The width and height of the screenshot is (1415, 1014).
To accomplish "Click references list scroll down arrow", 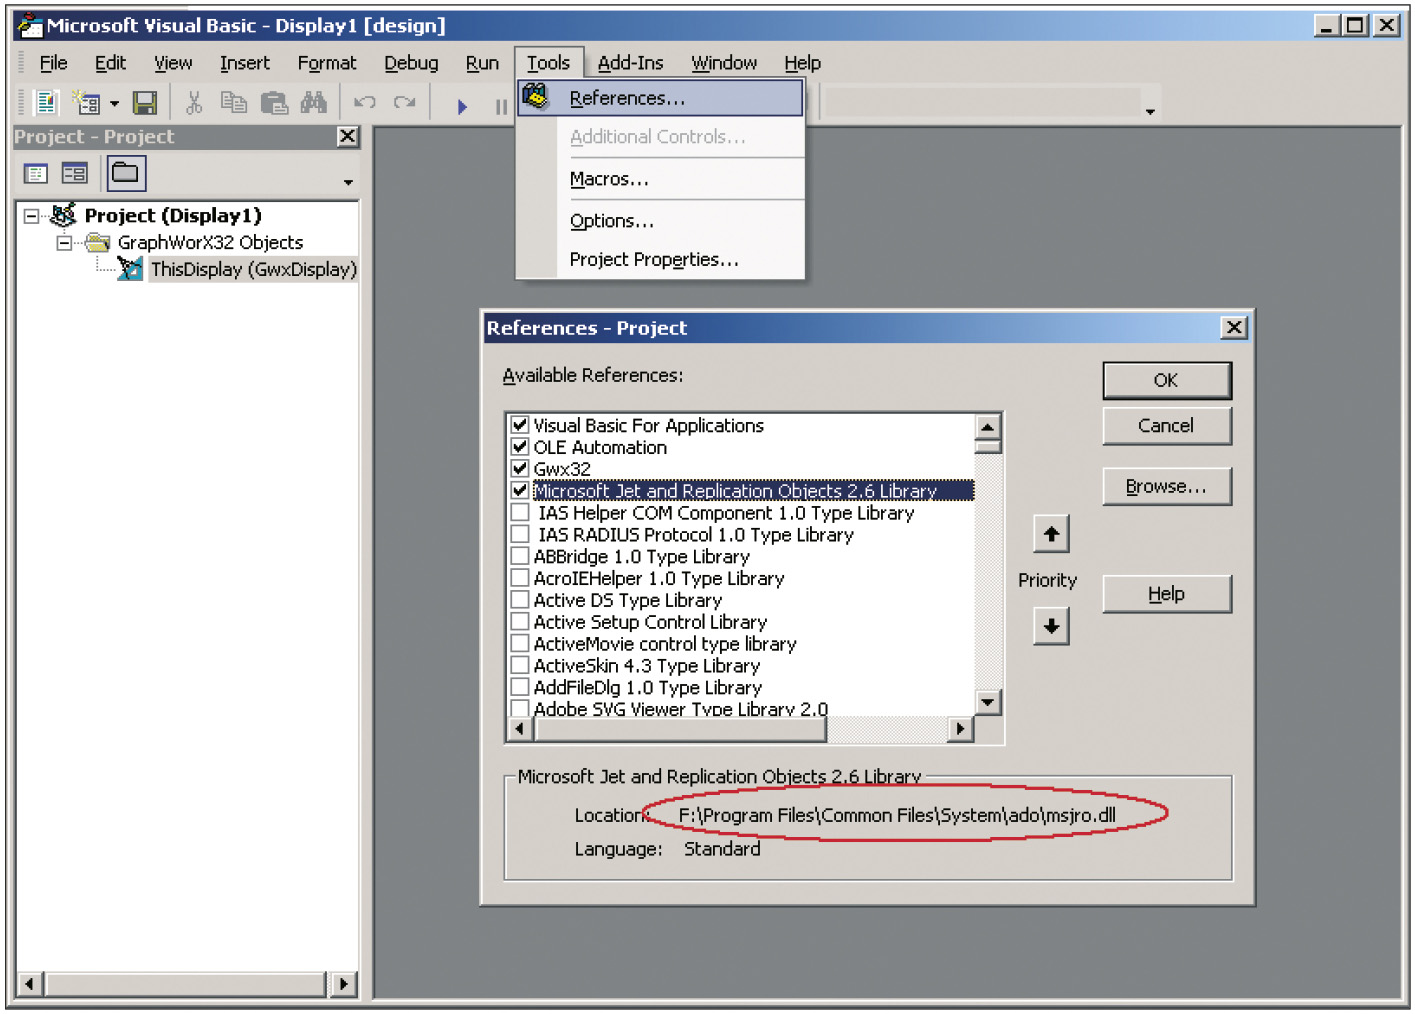I will (x=988, y=702).
